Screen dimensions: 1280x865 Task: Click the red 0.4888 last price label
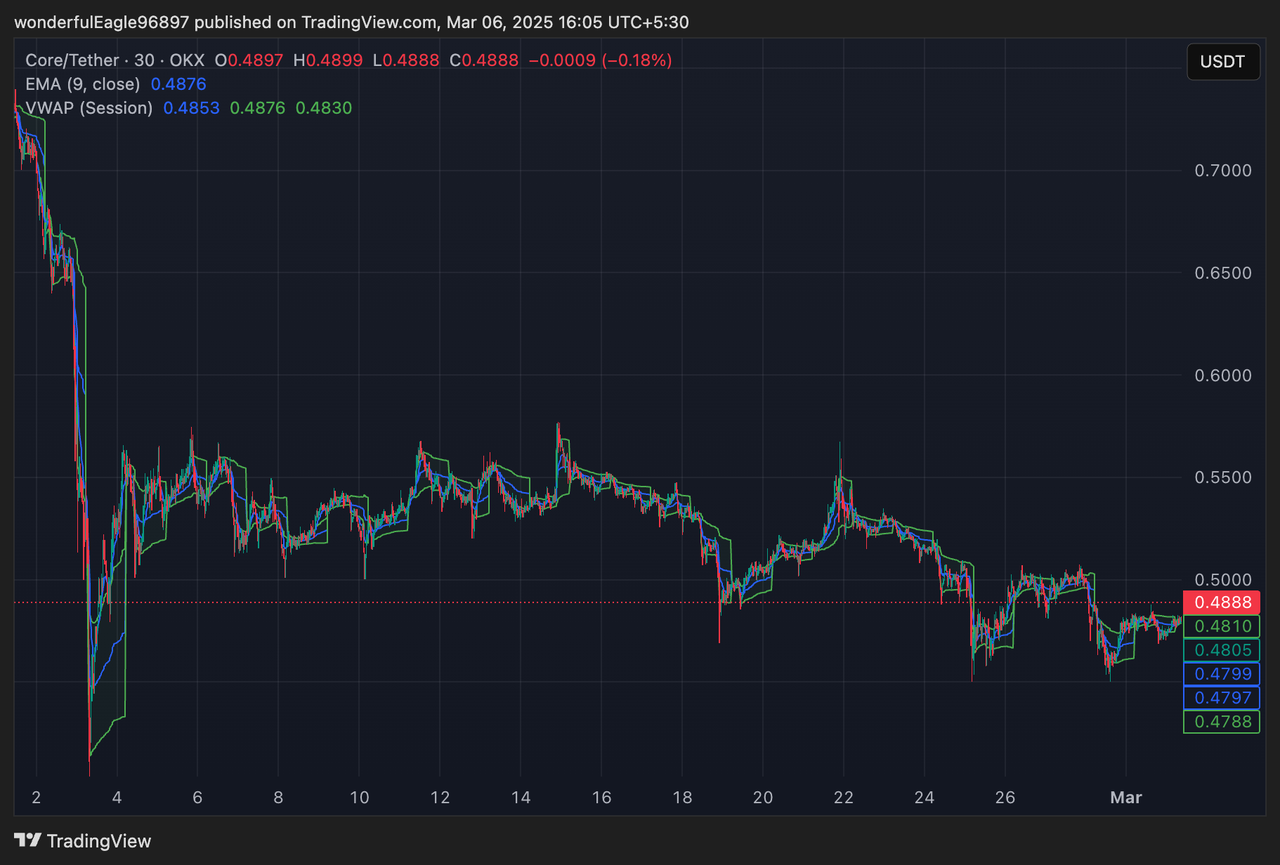click(x=1221, y=602)
